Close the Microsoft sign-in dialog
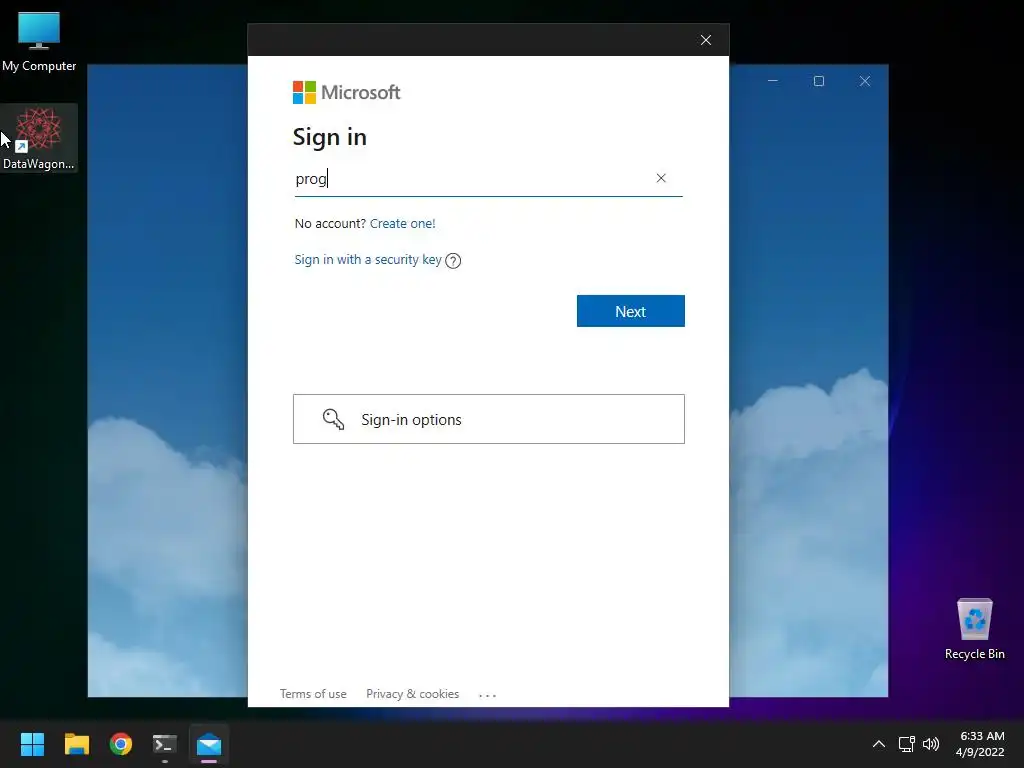 click(x=706, y=40)
